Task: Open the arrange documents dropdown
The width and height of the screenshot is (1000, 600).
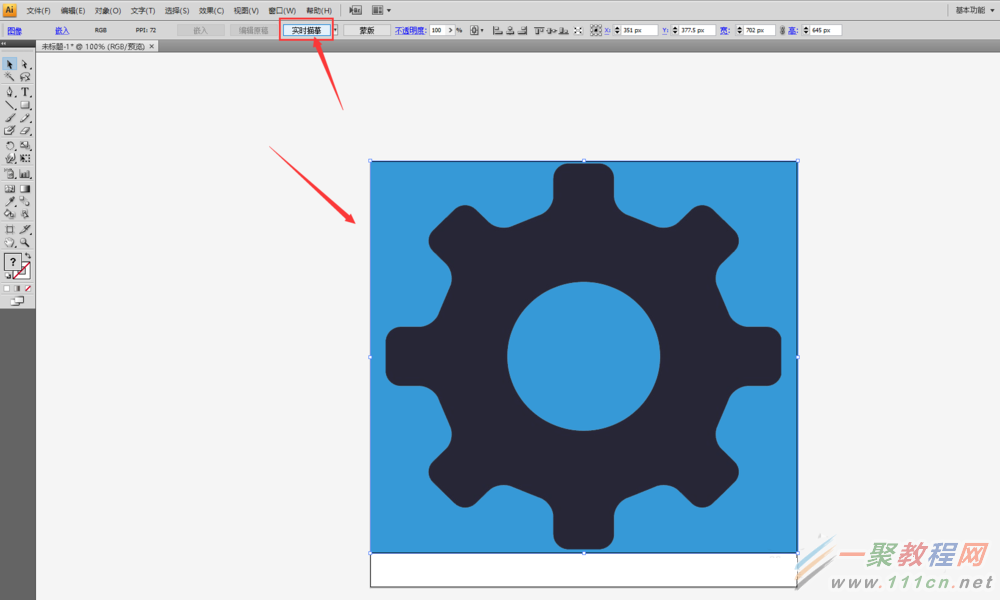Action: 381,10
